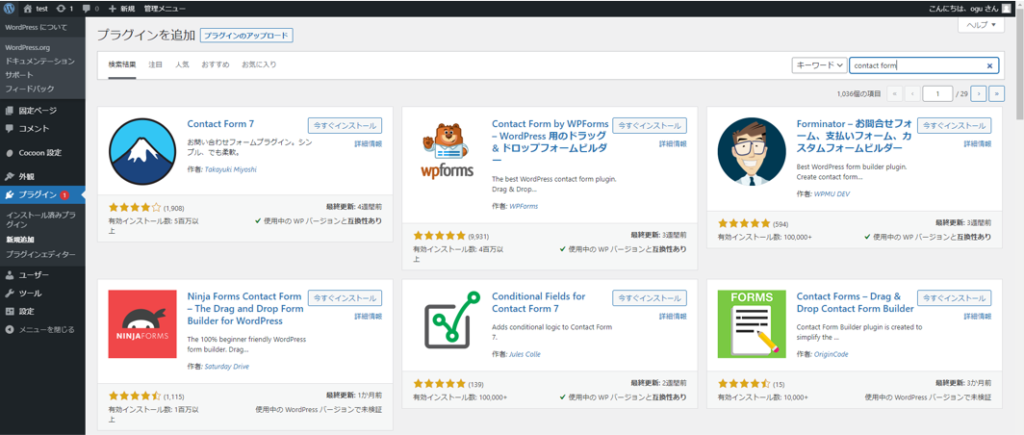1024x435 pixels.
Task: Open author link Saturday Drive
Action: [227, 366]
